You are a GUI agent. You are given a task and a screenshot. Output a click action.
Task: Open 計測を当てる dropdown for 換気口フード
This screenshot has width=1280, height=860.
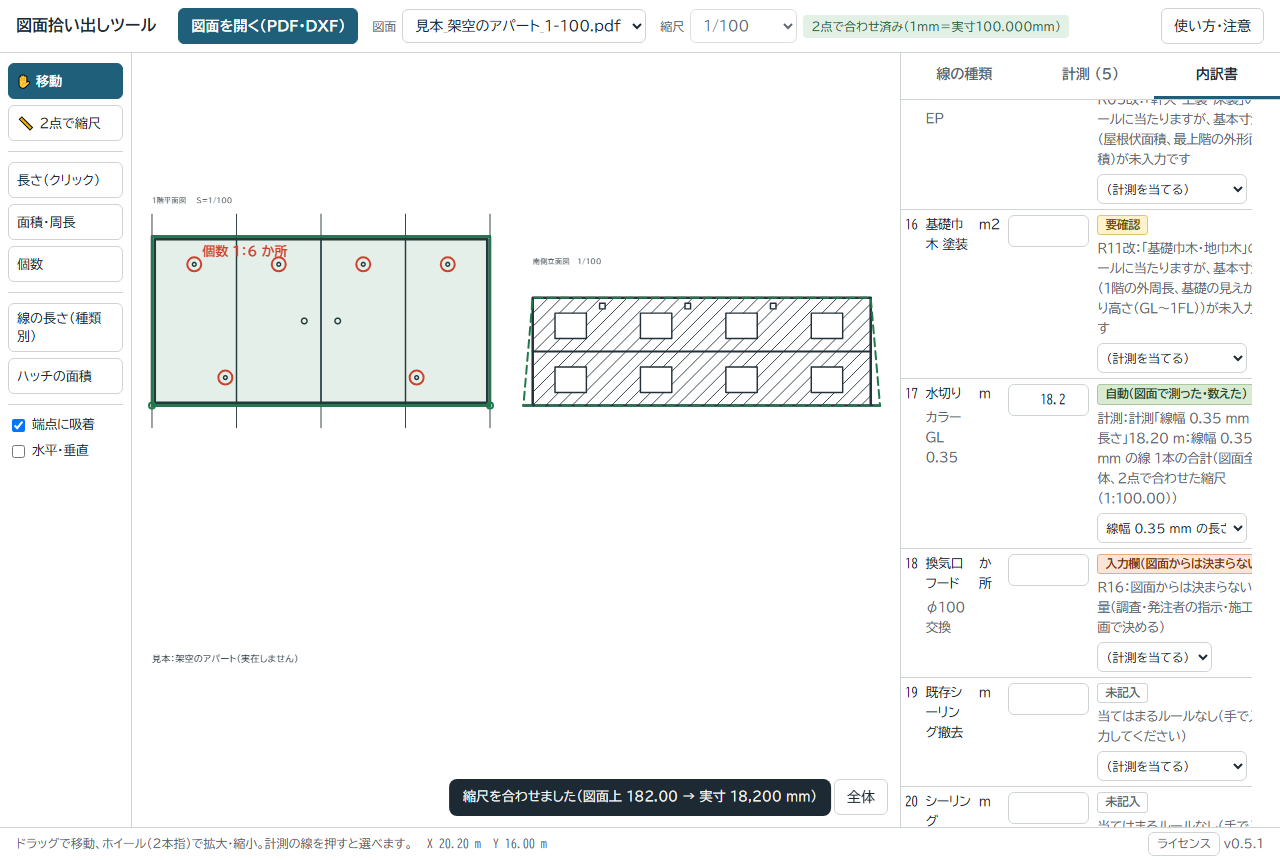1154,657
